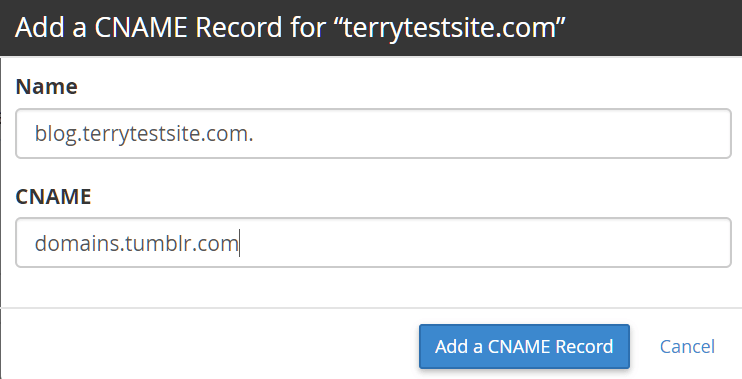Place cursor at end of domains.tumblr.com
This screenshot has width=742, height=379.
(x=239, y=243)
